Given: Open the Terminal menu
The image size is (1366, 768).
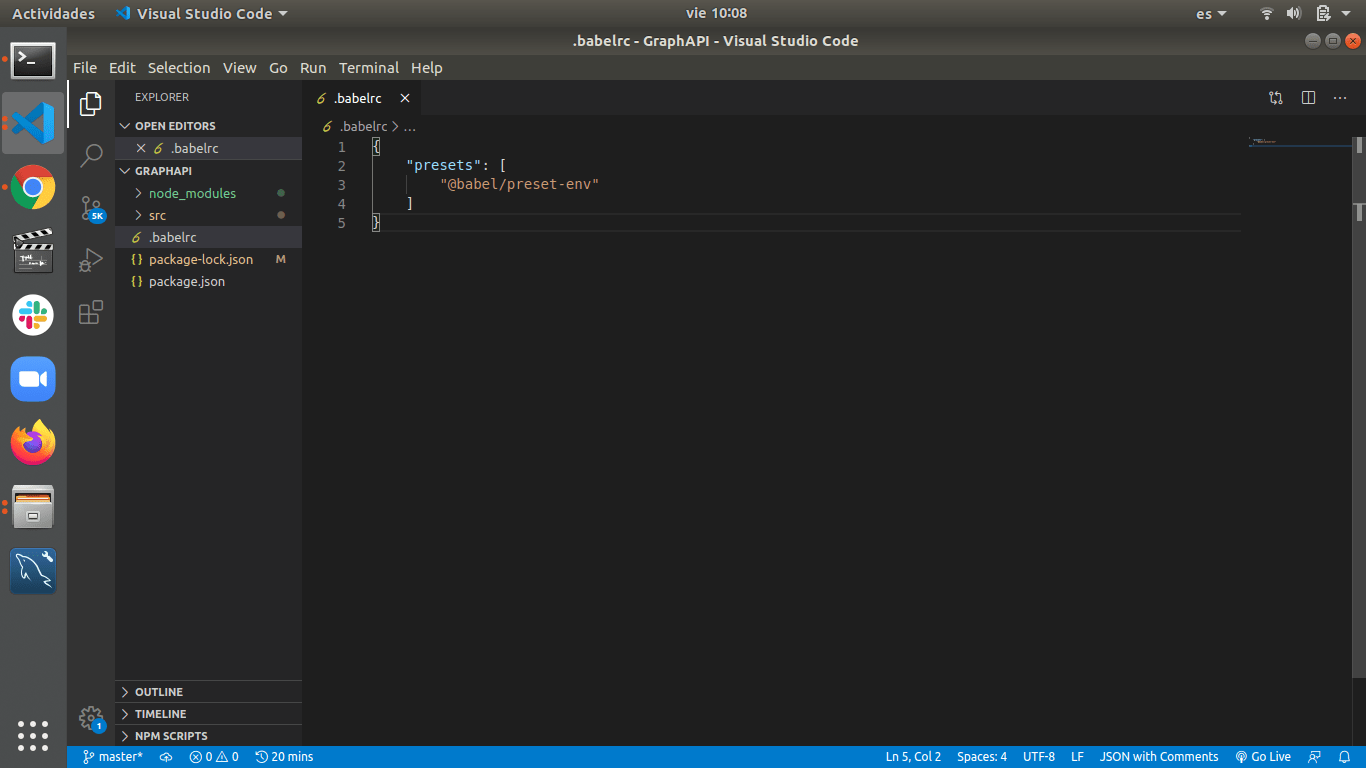Looking at the screenshot, I should [x=368, y=68].
